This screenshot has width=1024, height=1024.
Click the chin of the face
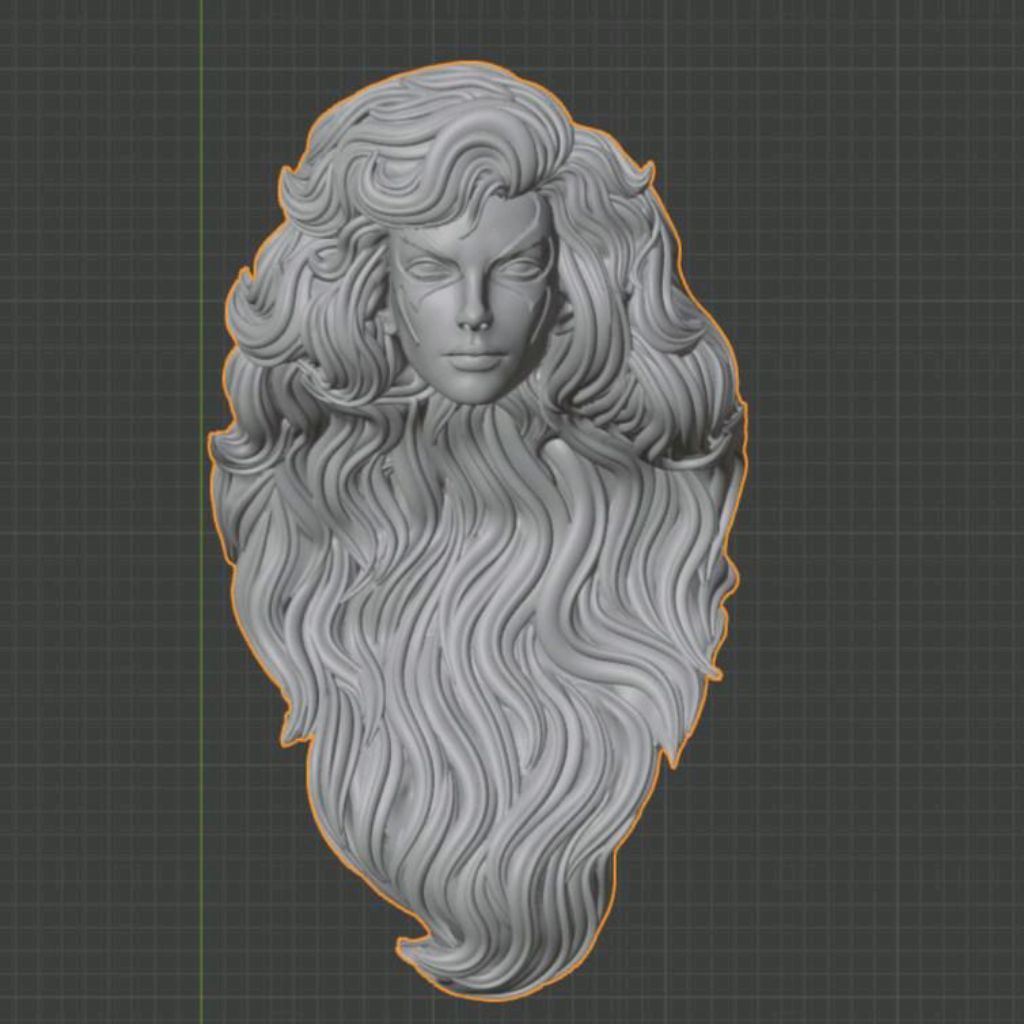click(x=475, y=389)
